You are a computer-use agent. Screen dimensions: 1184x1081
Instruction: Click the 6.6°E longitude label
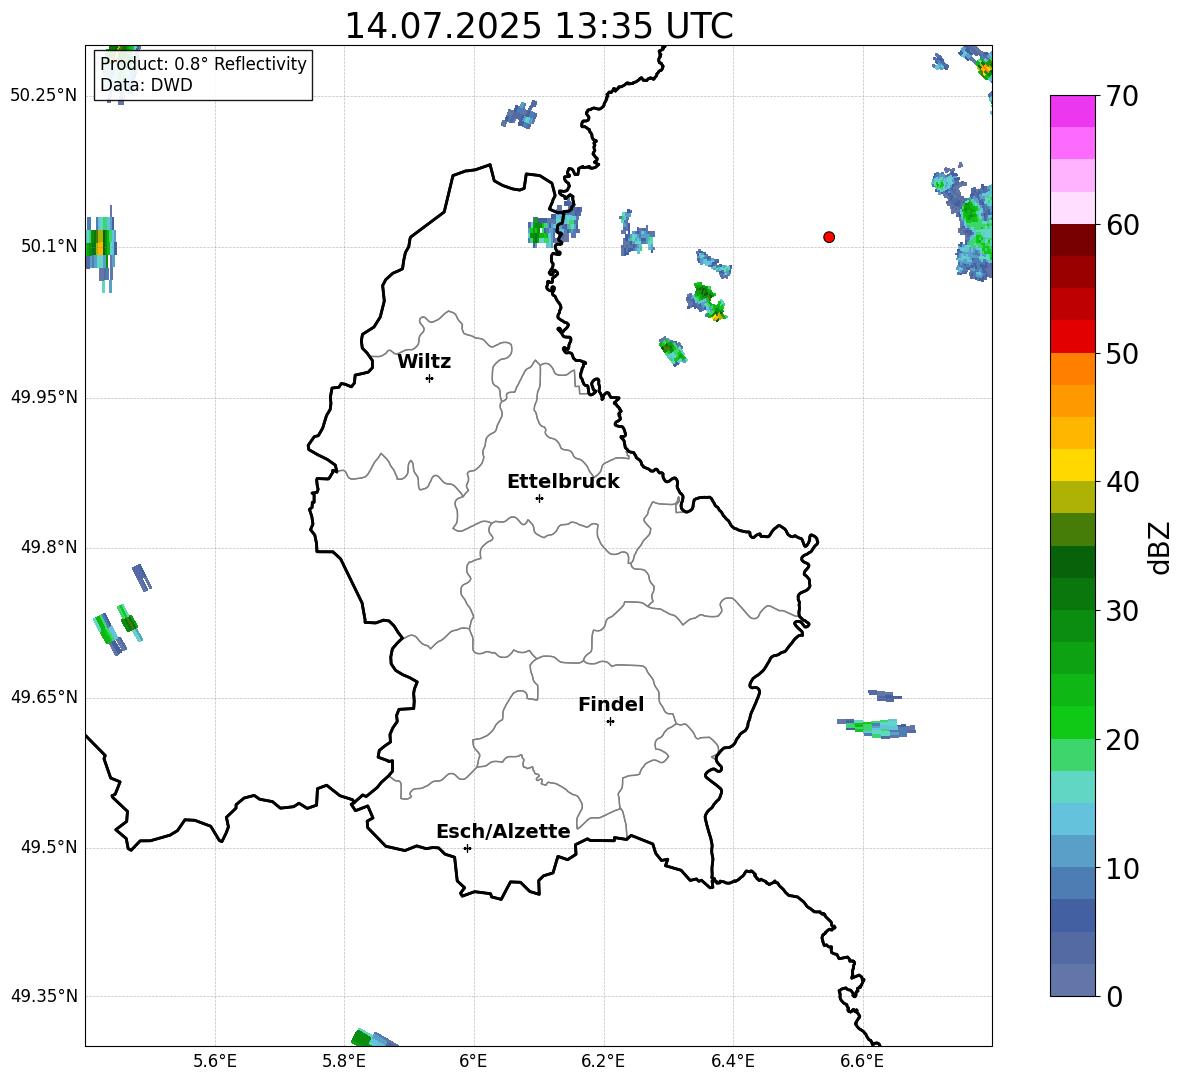862,1061
